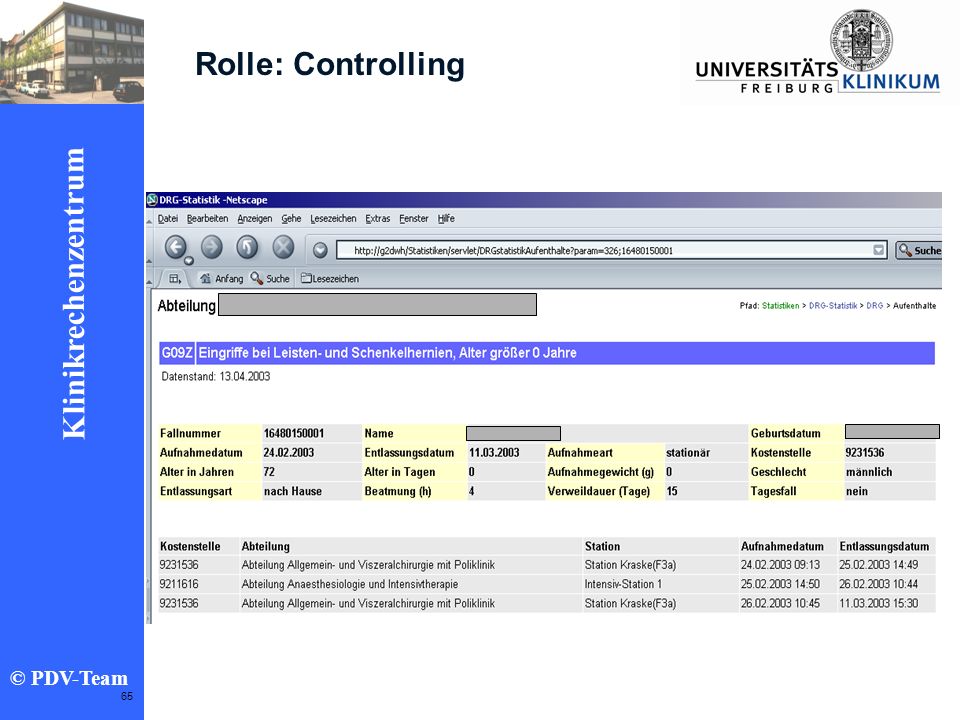
Task: Click the Kostenstelle 9211616 cell
Action: point(179,584)
